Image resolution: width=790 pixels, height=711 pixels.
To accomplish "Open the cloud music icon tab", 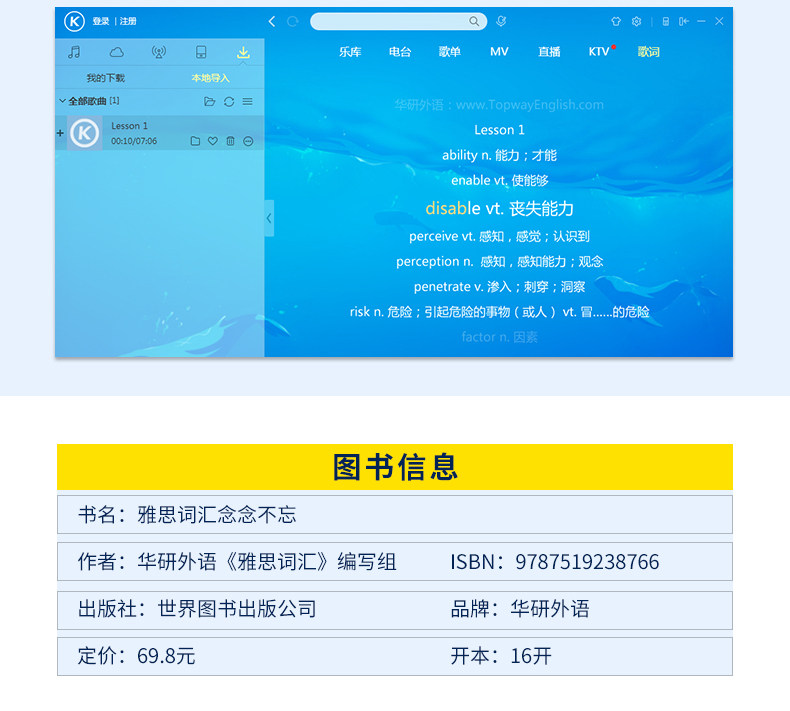I will pos(116,52).
